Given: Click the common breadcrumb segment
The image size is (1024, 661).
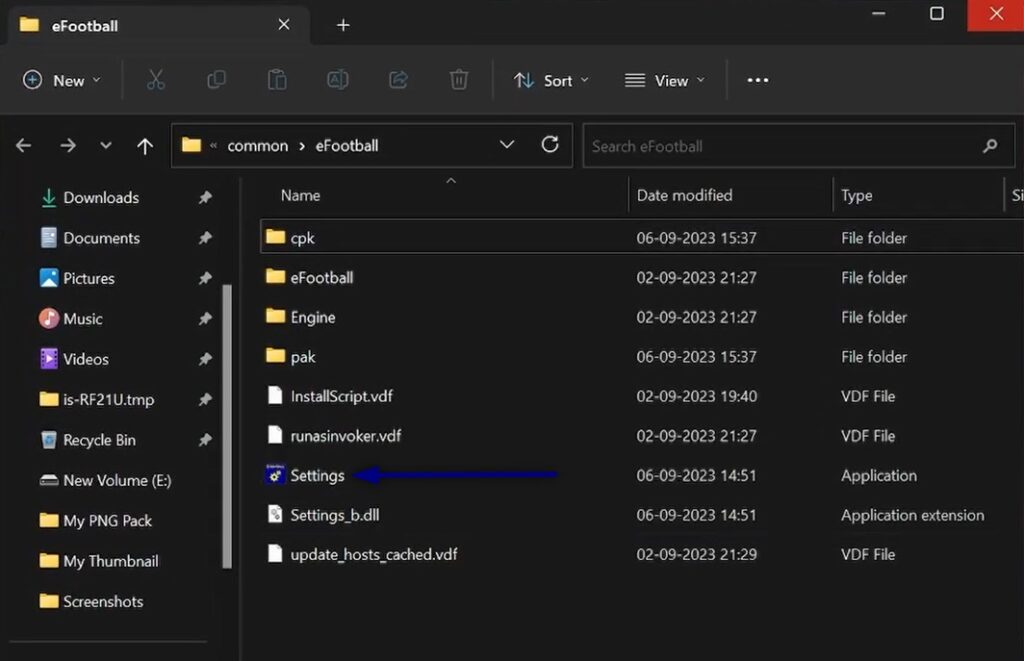Looking at the screenshot, I should tap(257, 146).
